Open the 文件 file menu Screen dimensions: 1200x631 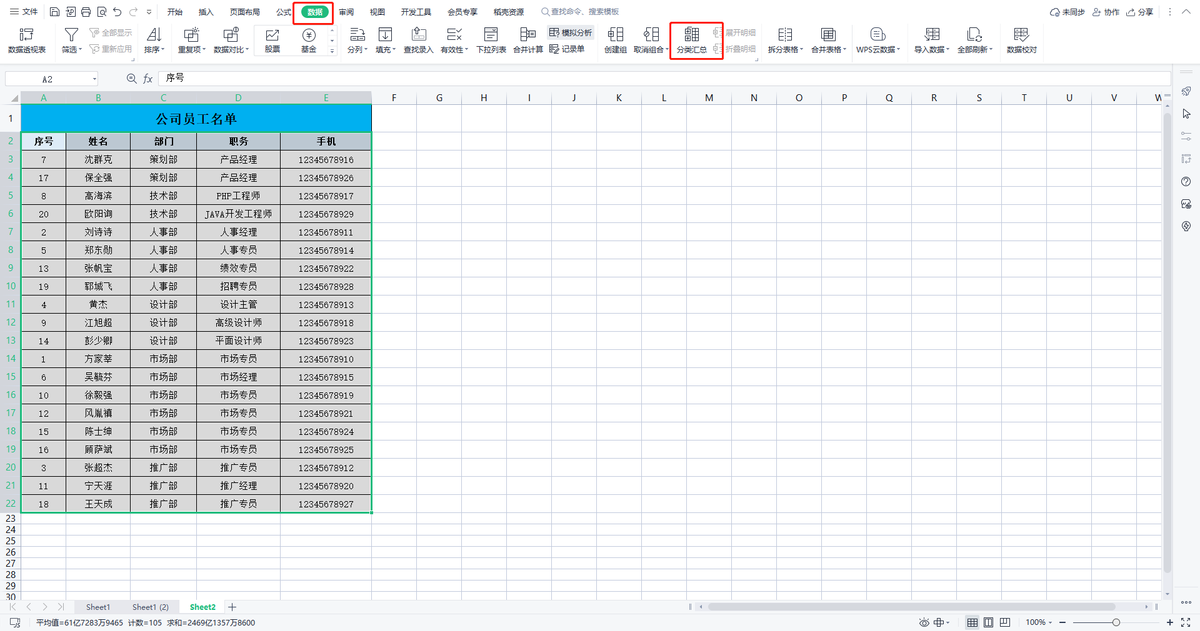tap(23, 12)
